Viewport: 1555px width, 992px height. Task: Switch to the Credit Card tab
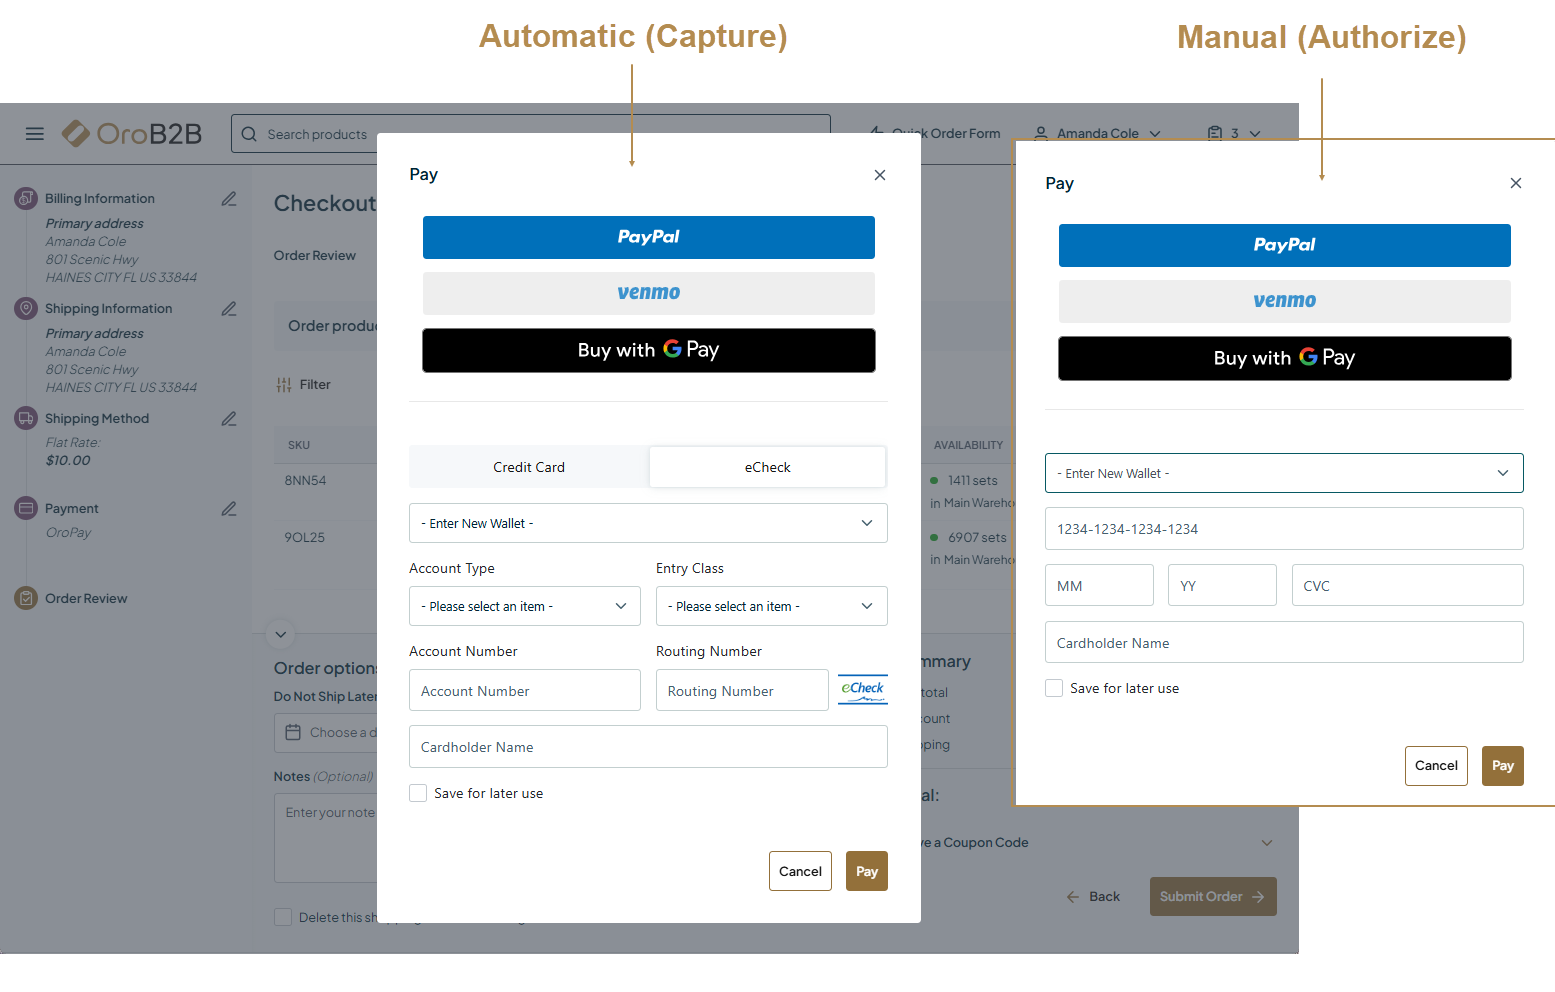(x=528, y=467)
